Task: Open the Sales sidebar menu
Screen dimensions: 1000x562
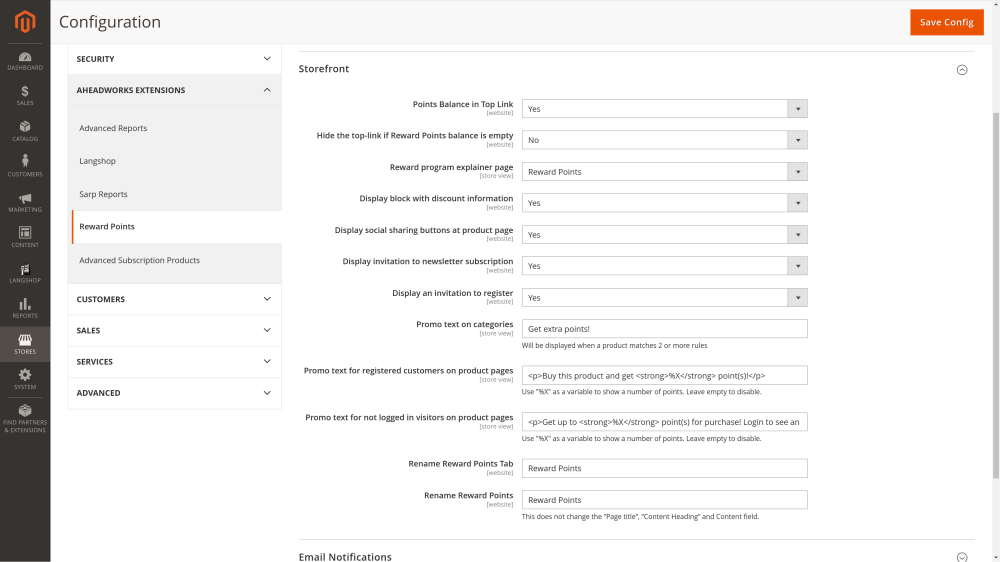Action: pos(25,96)
